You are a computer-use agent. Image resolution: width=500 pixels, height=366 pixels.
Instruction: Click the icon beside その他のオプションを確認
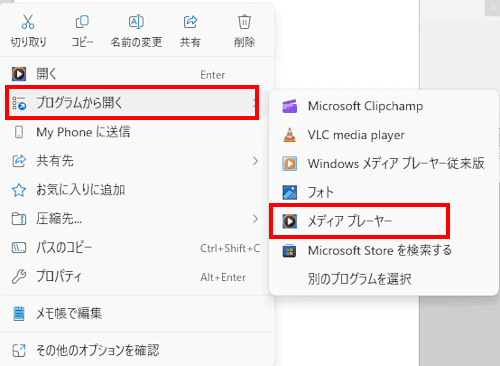[x=19, y=350]
